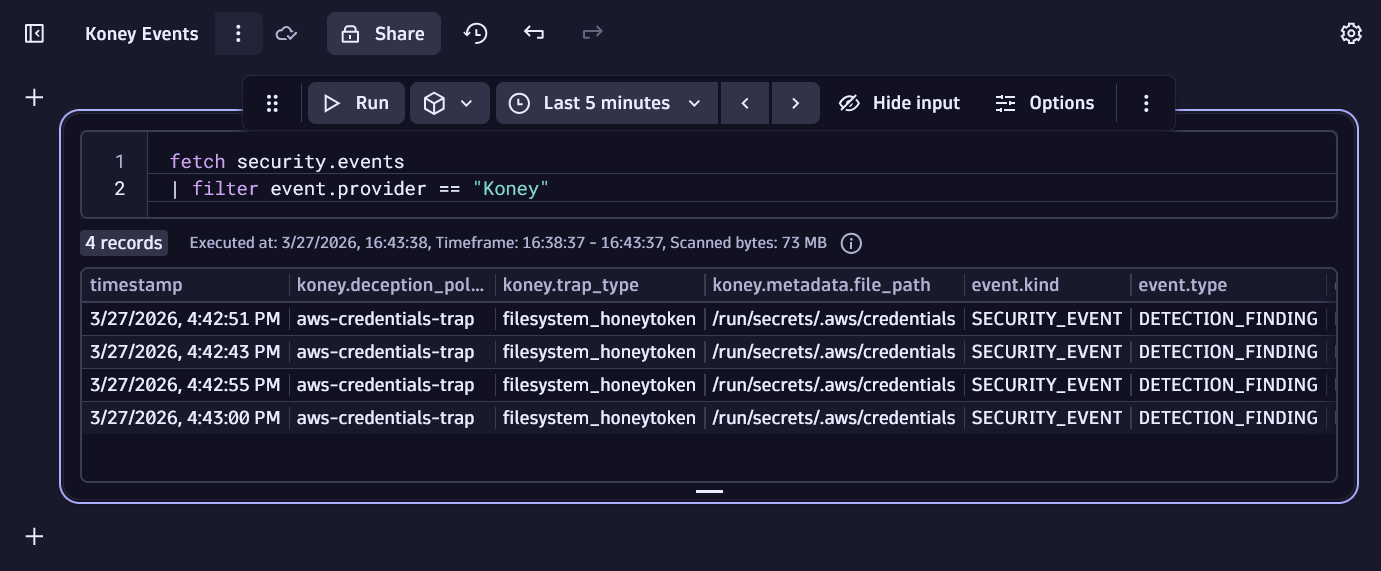
Task: Select the 4:42:51 PM timestamp cell
Action: (185, 319)
